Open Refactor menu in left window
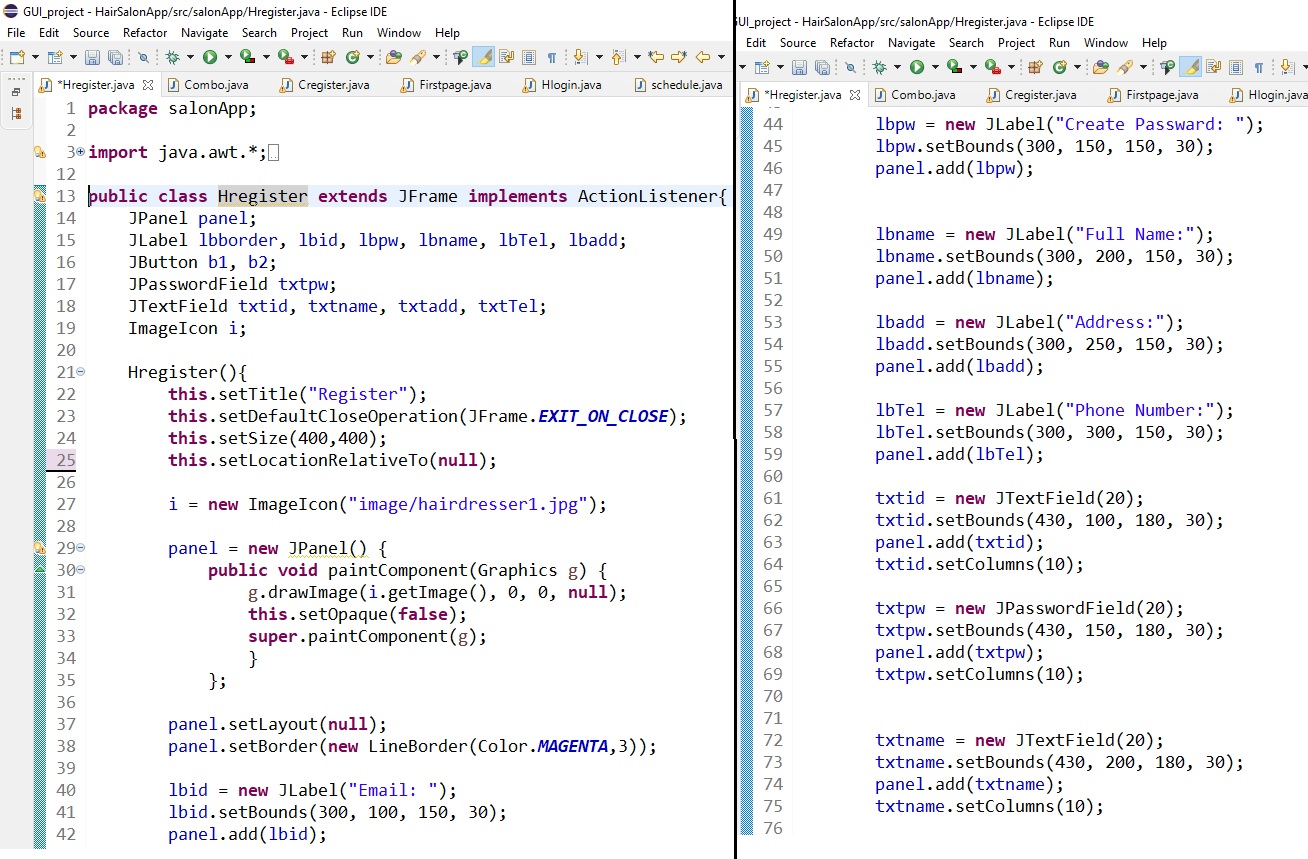 pos(145,33)
